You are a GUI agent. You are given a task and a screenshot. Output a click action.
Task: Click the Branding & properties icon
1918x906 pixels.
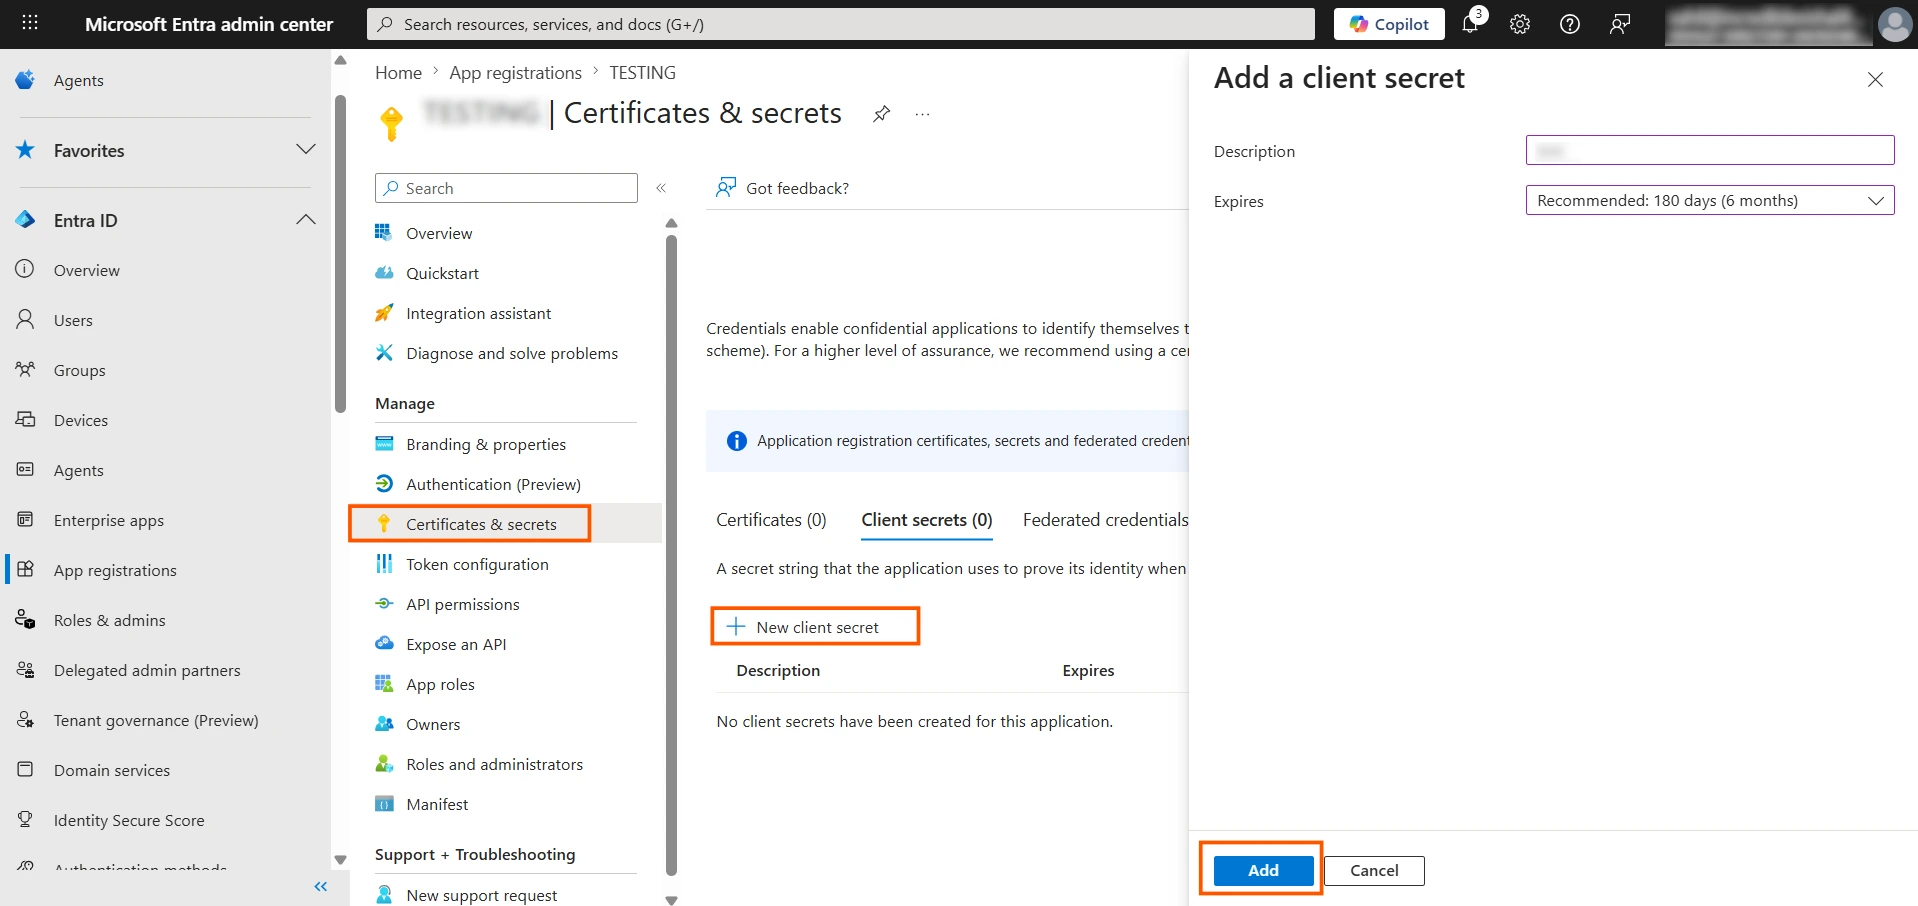(x=384, y=443)
